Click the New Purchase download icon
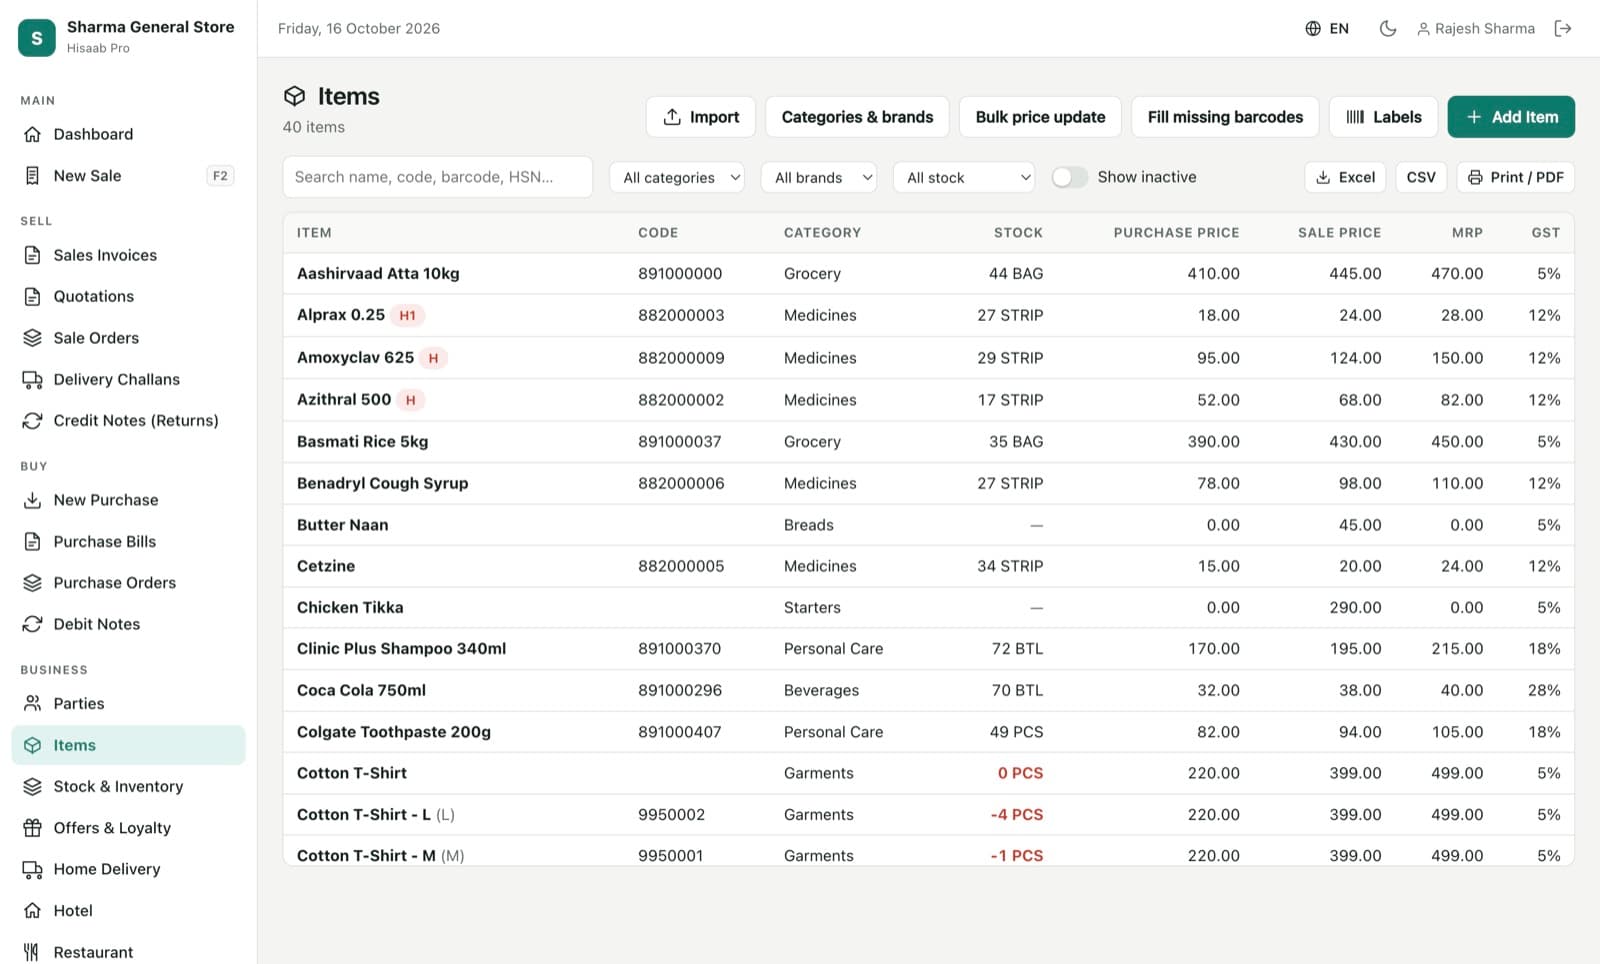Viewport: 1600px width, 964px height. point(32,500)
